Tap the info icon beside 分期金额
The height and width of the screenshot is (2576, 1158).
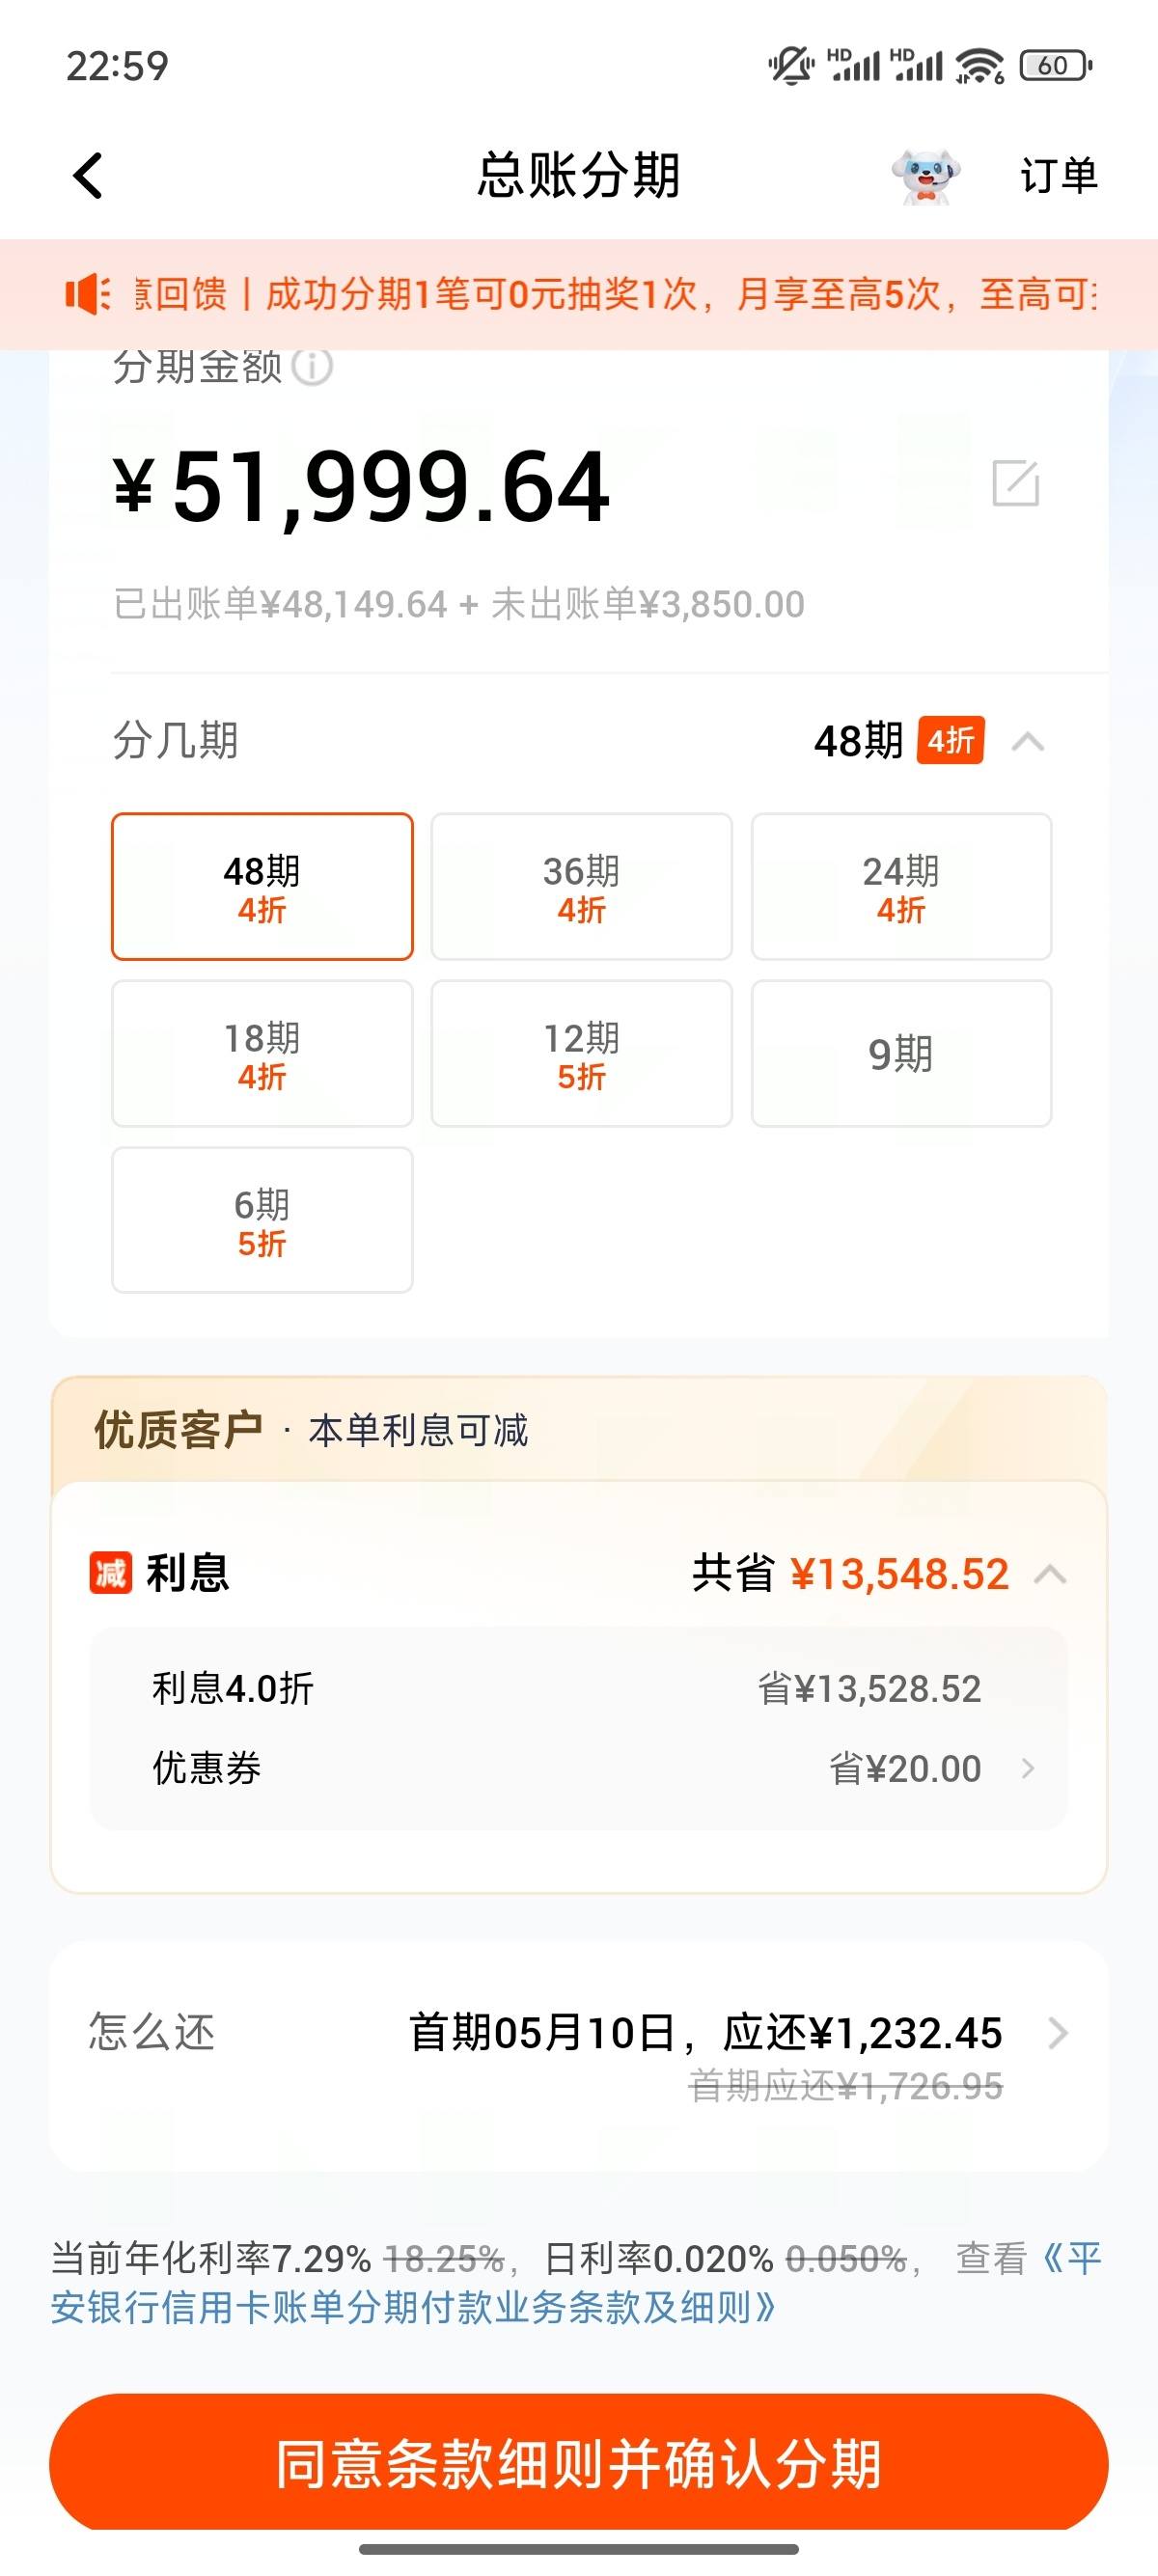pos(312,366)
